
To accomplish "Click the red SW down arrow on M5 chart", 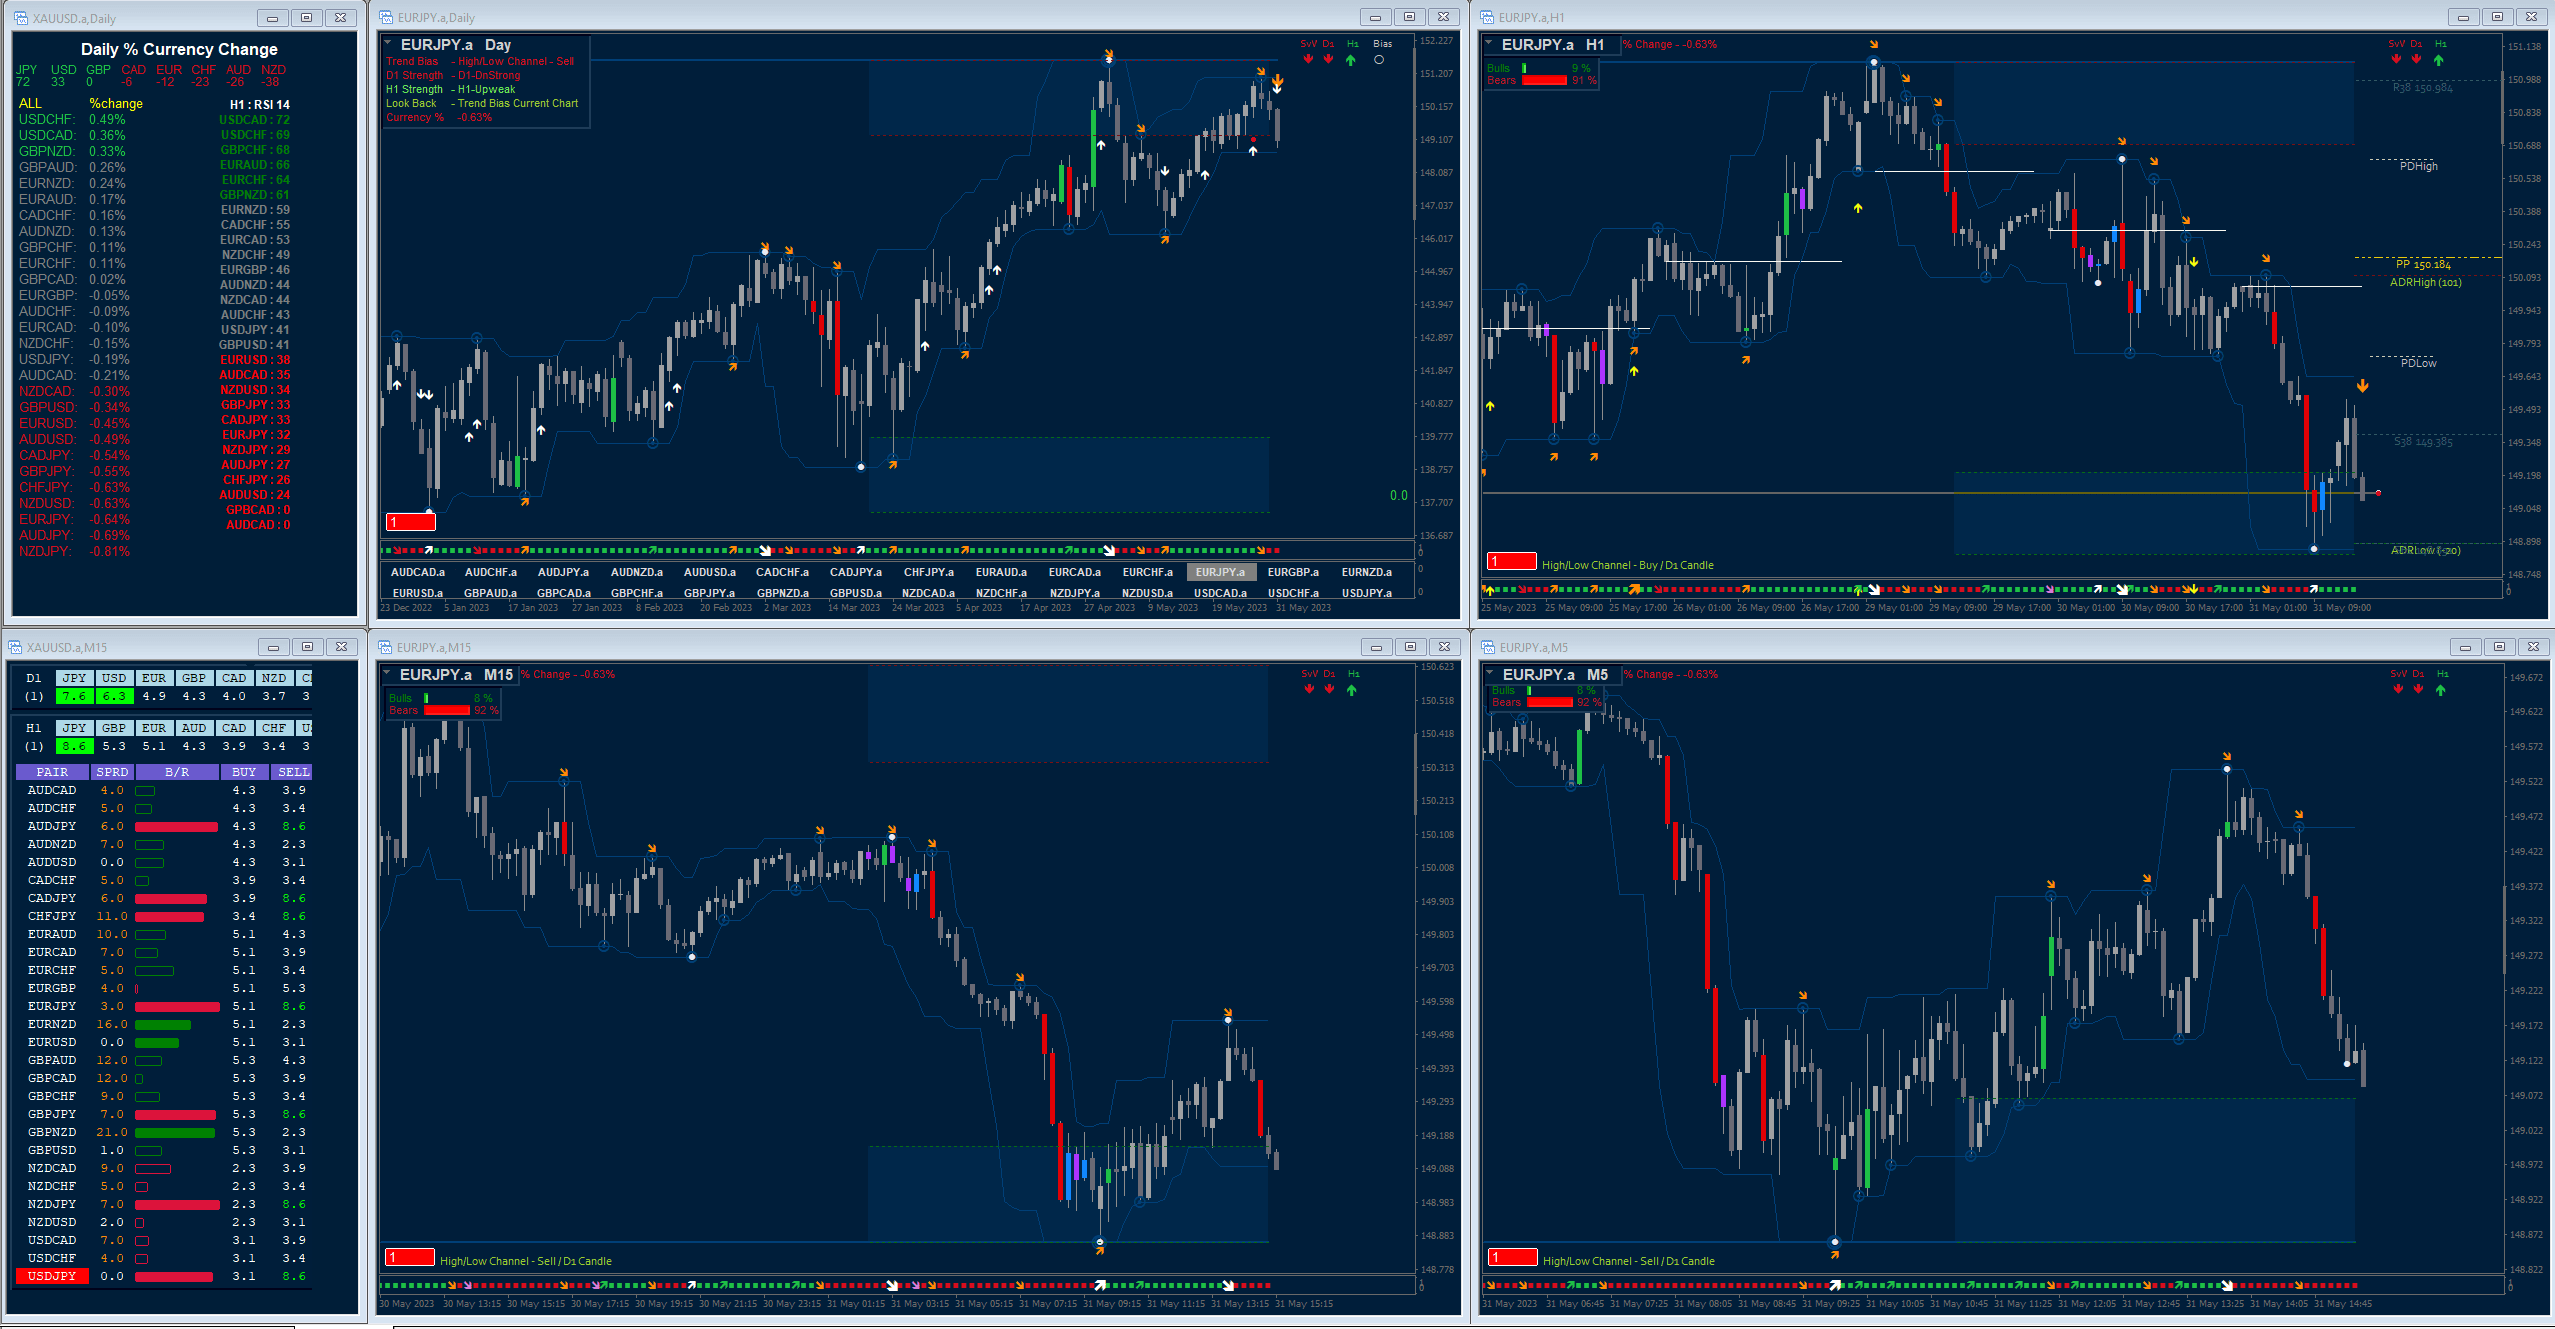I will click(x=2398, y=689).
